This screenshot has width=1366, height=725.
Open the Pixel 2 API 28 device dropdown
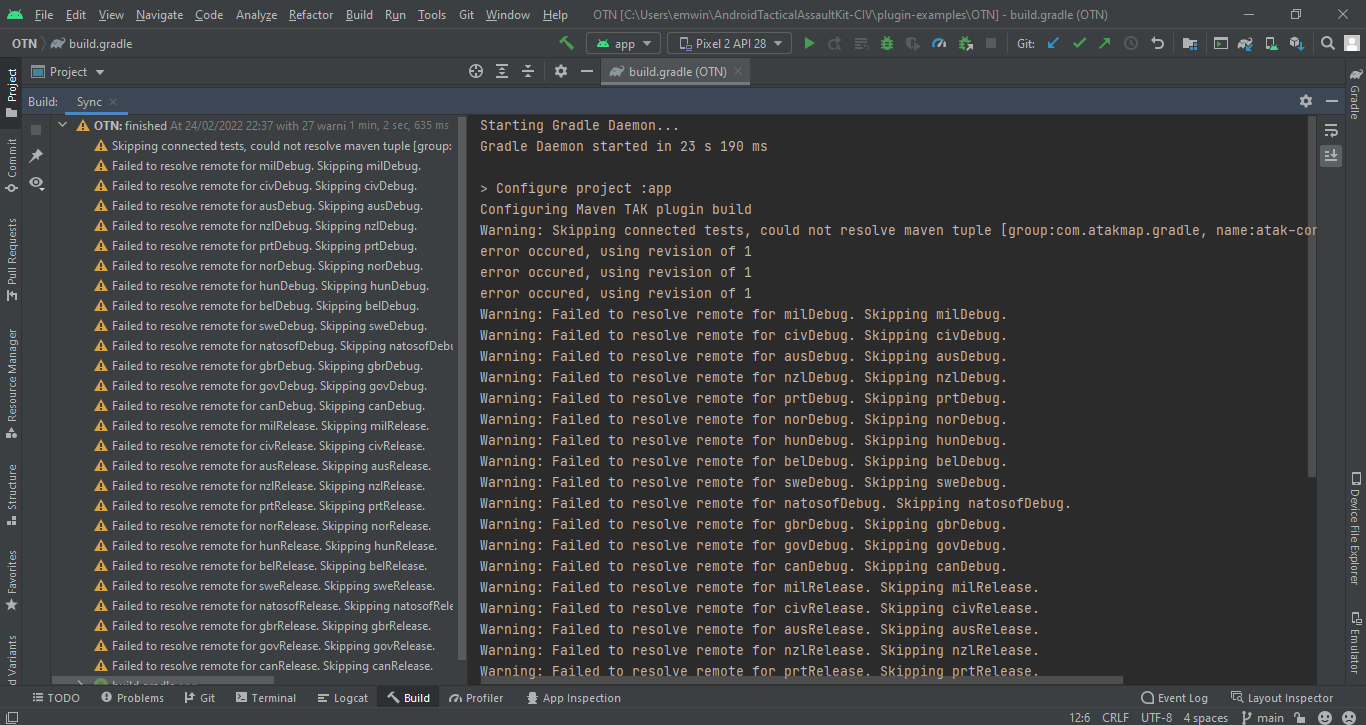pyautogui.click(x=729, y=43)
